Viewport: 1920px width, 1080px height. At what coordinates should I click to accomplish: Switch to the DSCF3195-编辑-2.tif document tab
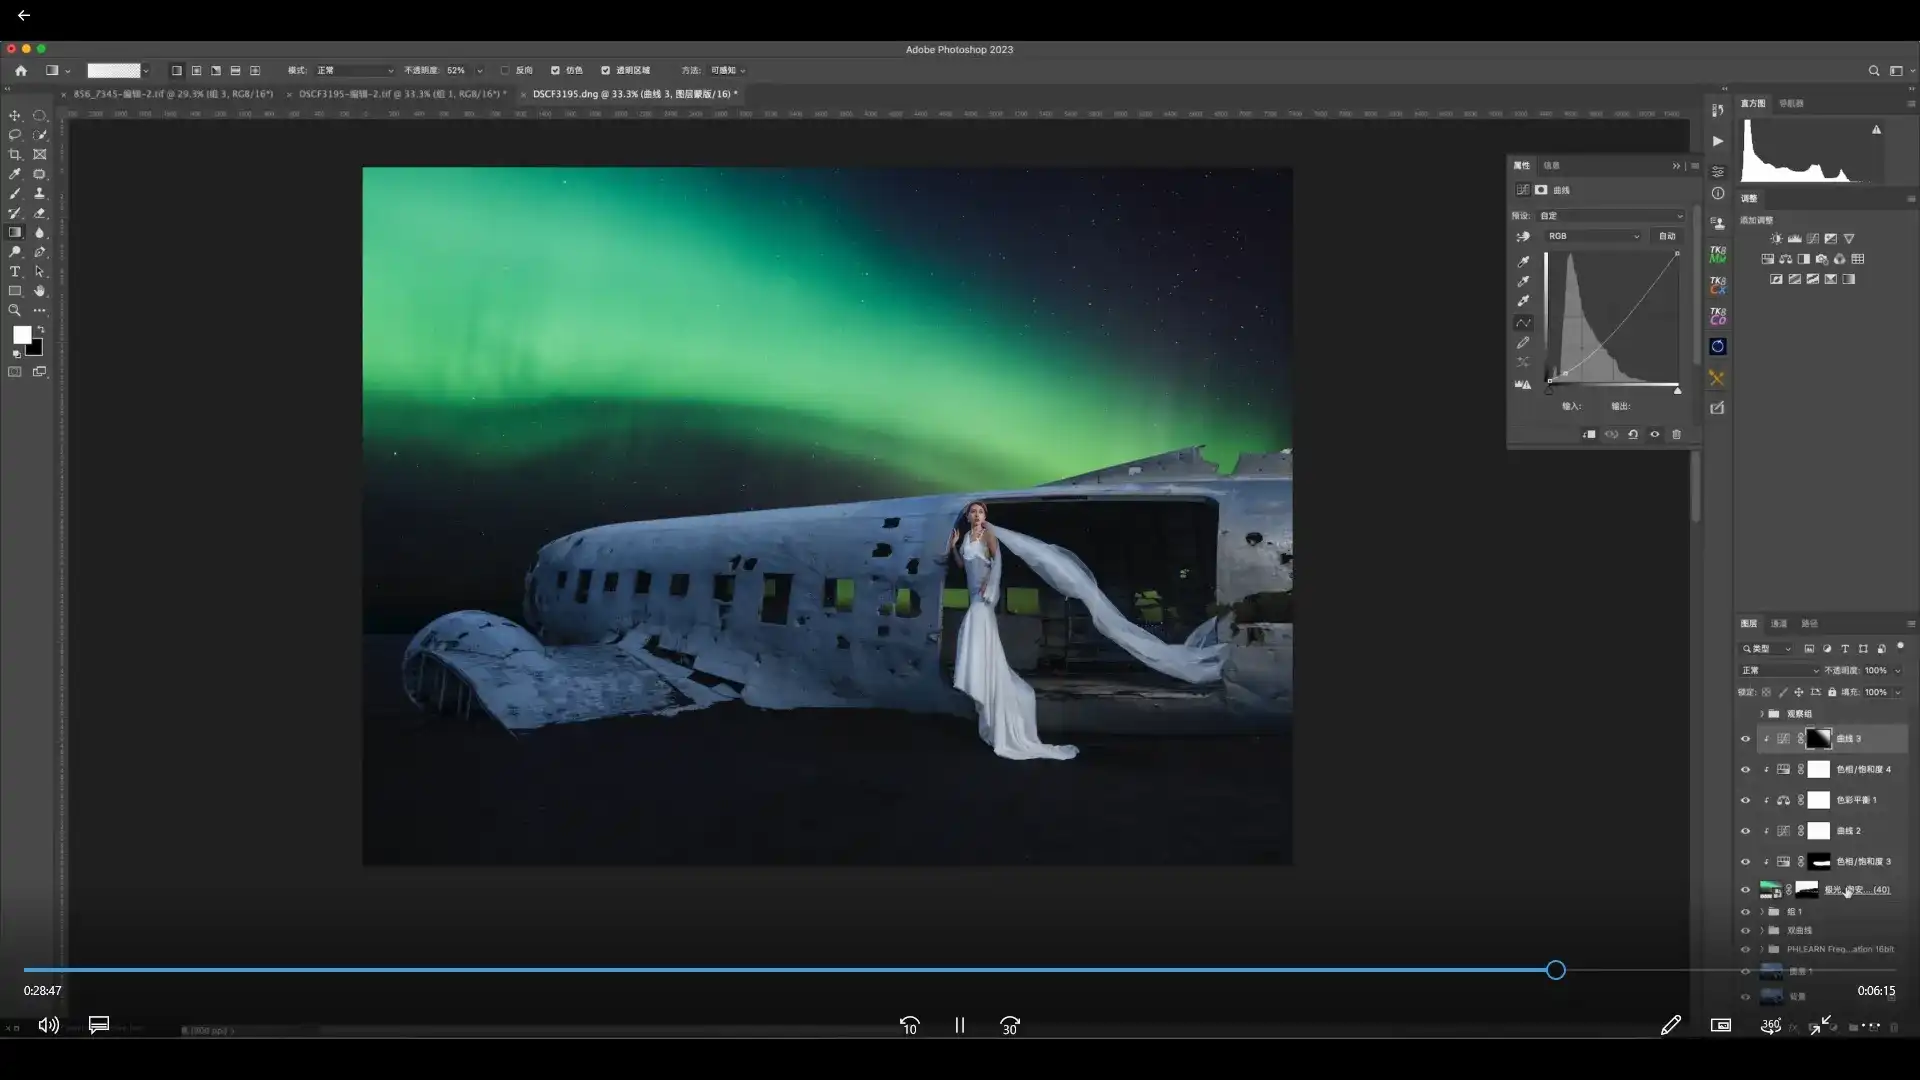pos(403,94)
